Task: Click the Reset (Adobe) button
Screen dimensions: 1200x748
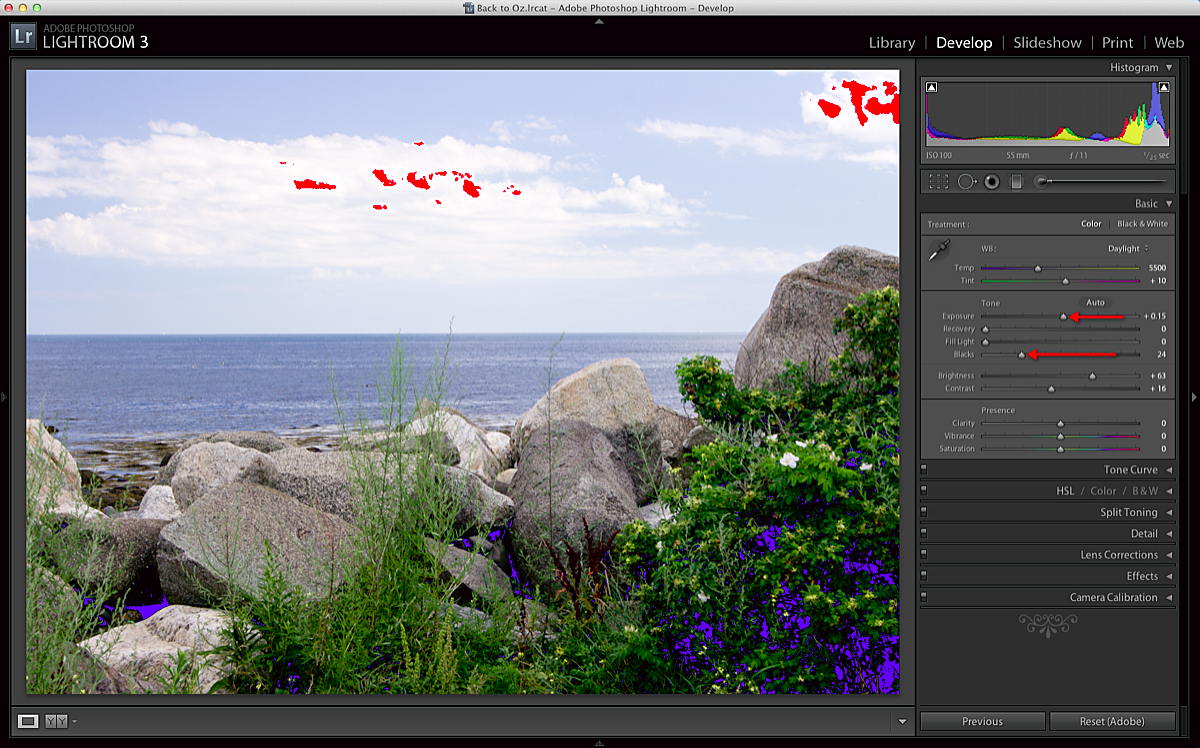Action: click(1112, 721)
